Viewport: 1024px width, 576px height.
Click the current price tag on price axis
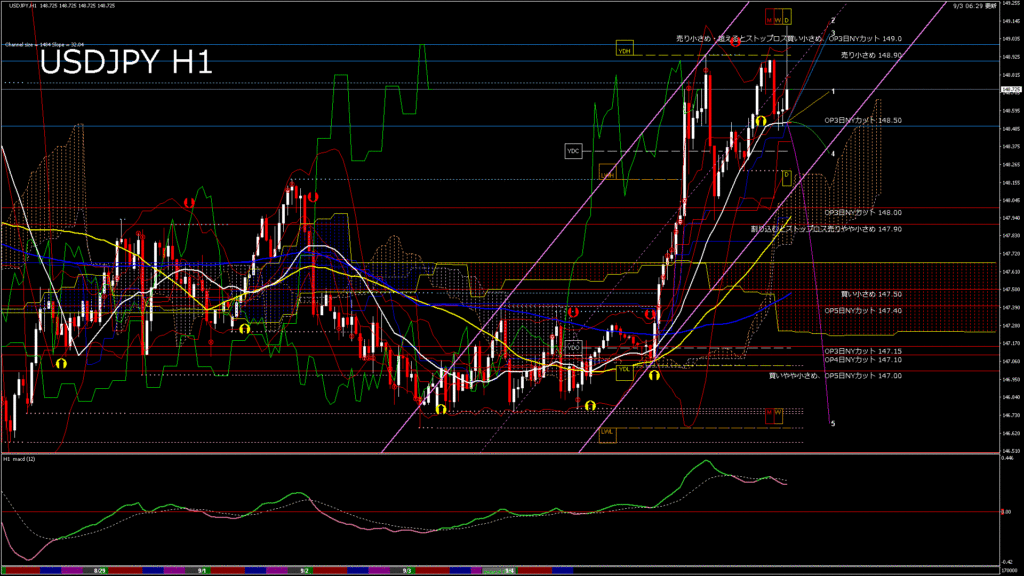tap(1010, 89)
